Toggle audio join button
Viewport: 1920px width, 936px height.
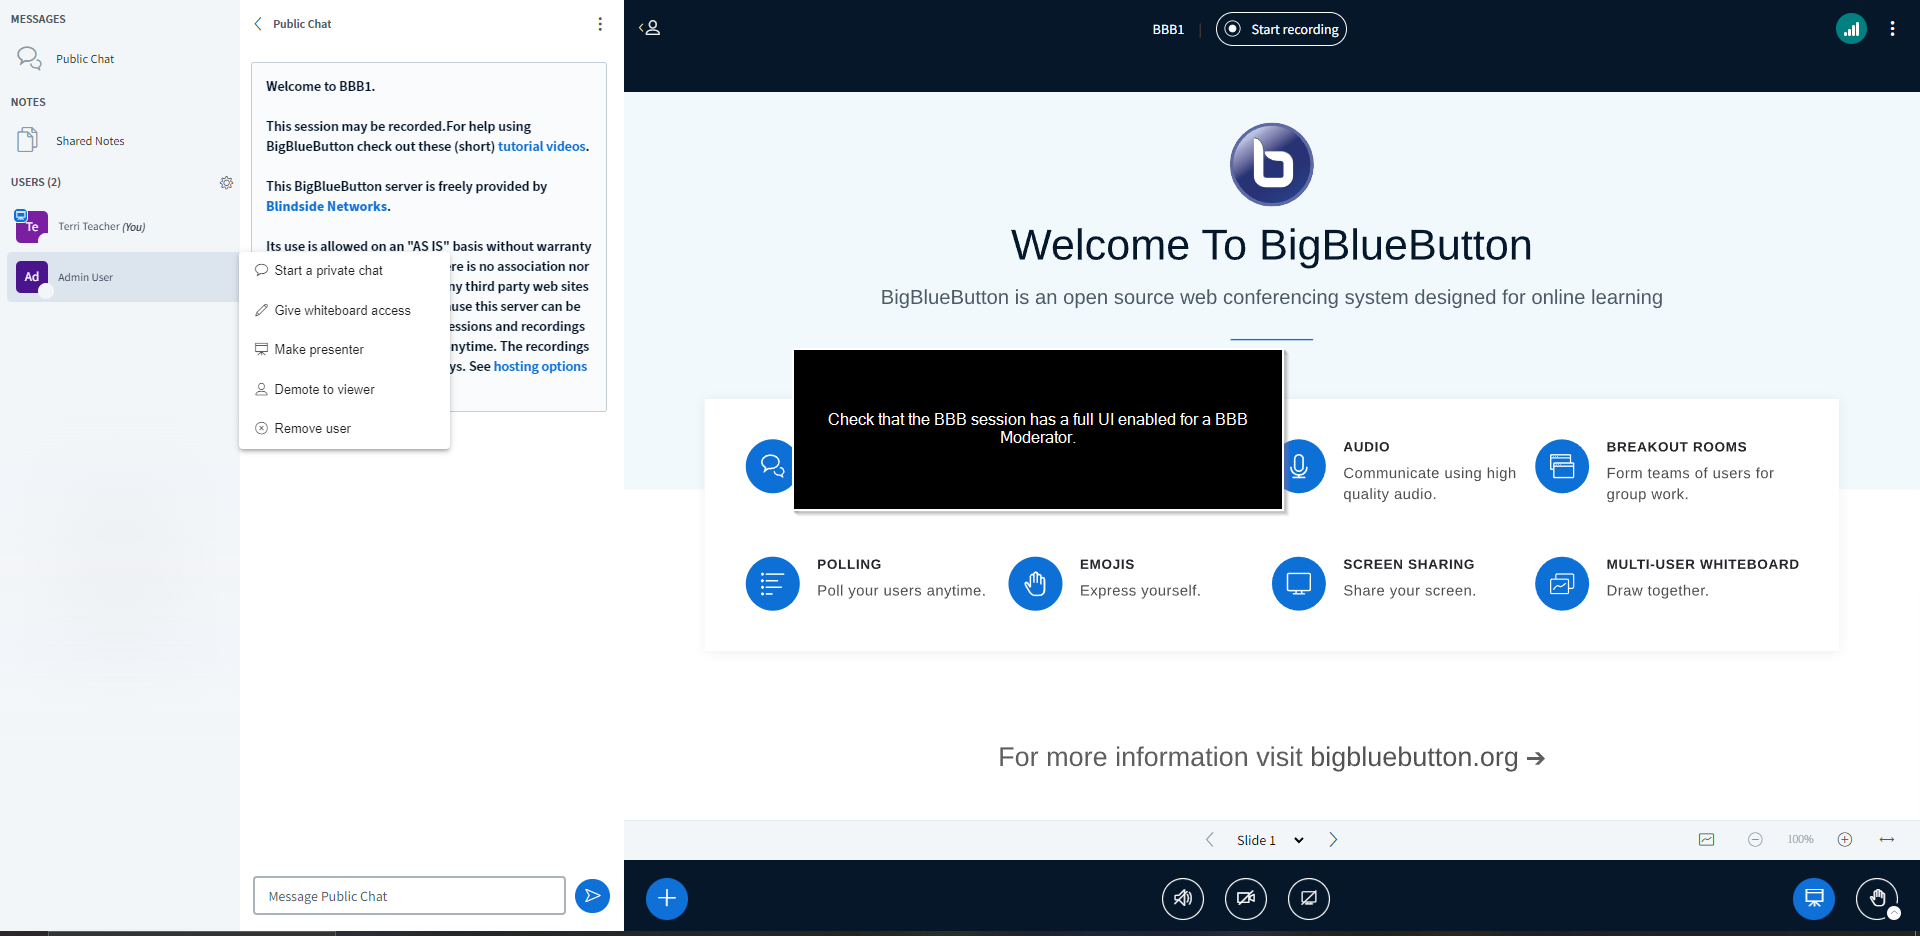[1183, 898]
